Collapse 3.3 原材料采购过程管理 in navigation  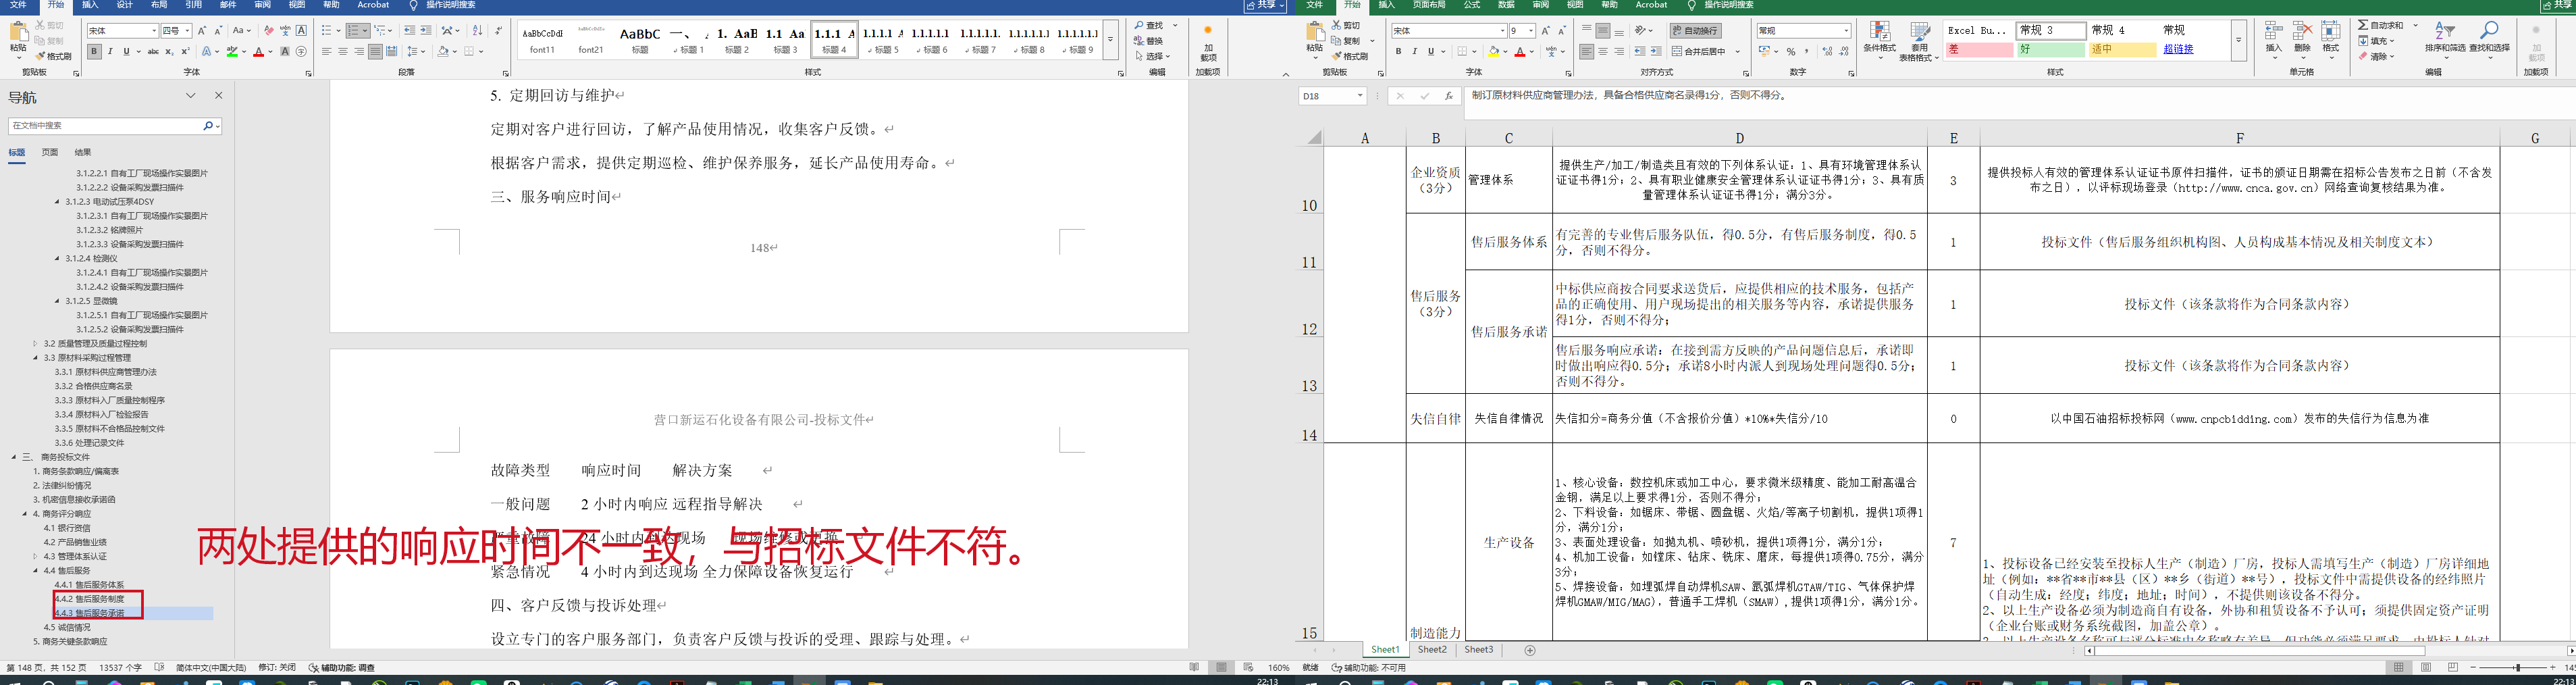pyautogui.click(x=36, y=358)
